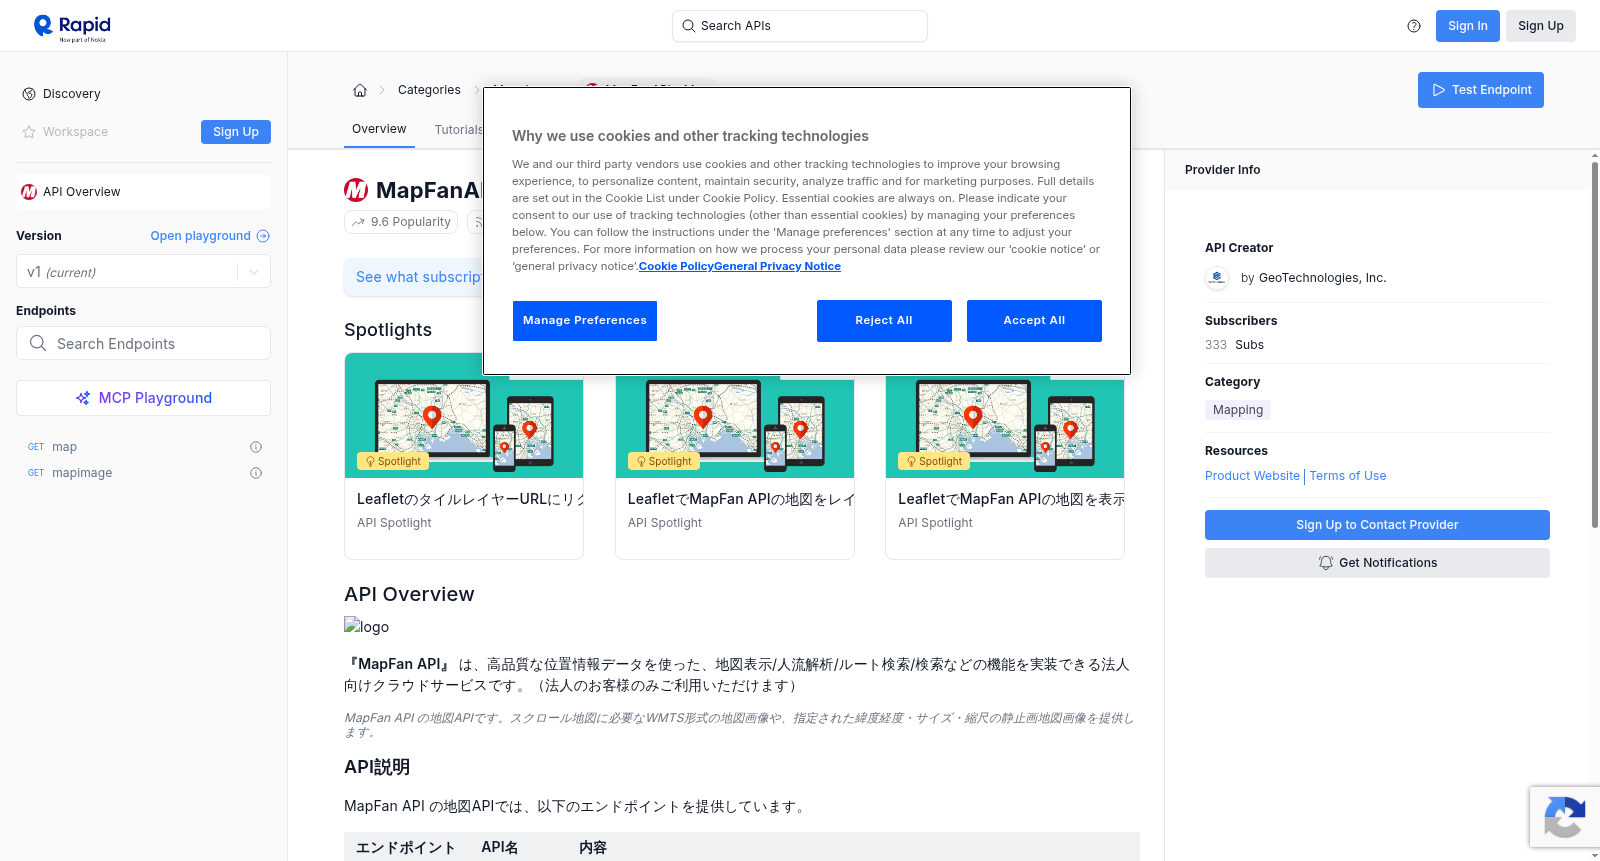Click the reCAPTCHA badge
This screenshot has height=861, width=1600.
point(1565,817)
